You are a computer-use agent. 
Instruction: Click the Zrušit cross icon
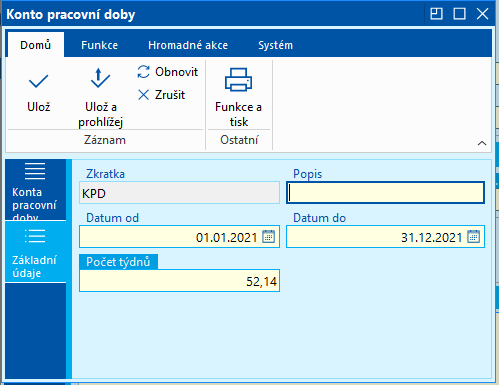143,95
